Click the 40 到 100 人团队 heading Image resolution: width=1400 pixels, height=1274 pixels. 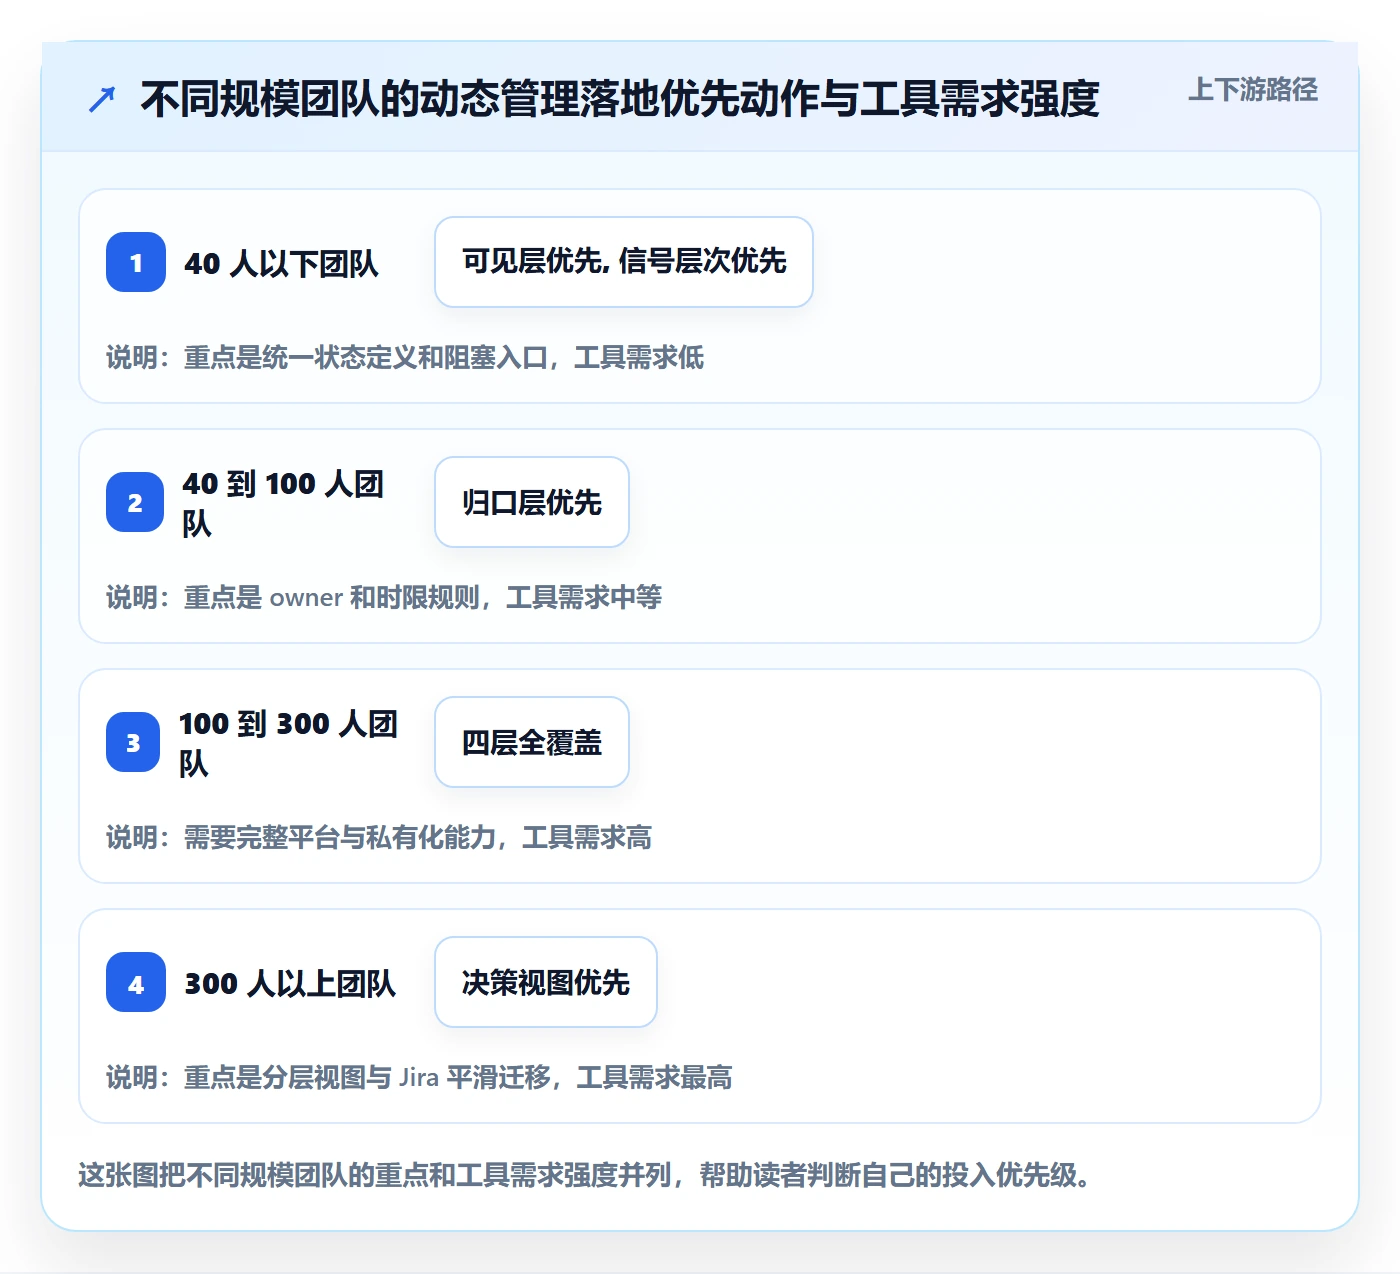283,503
